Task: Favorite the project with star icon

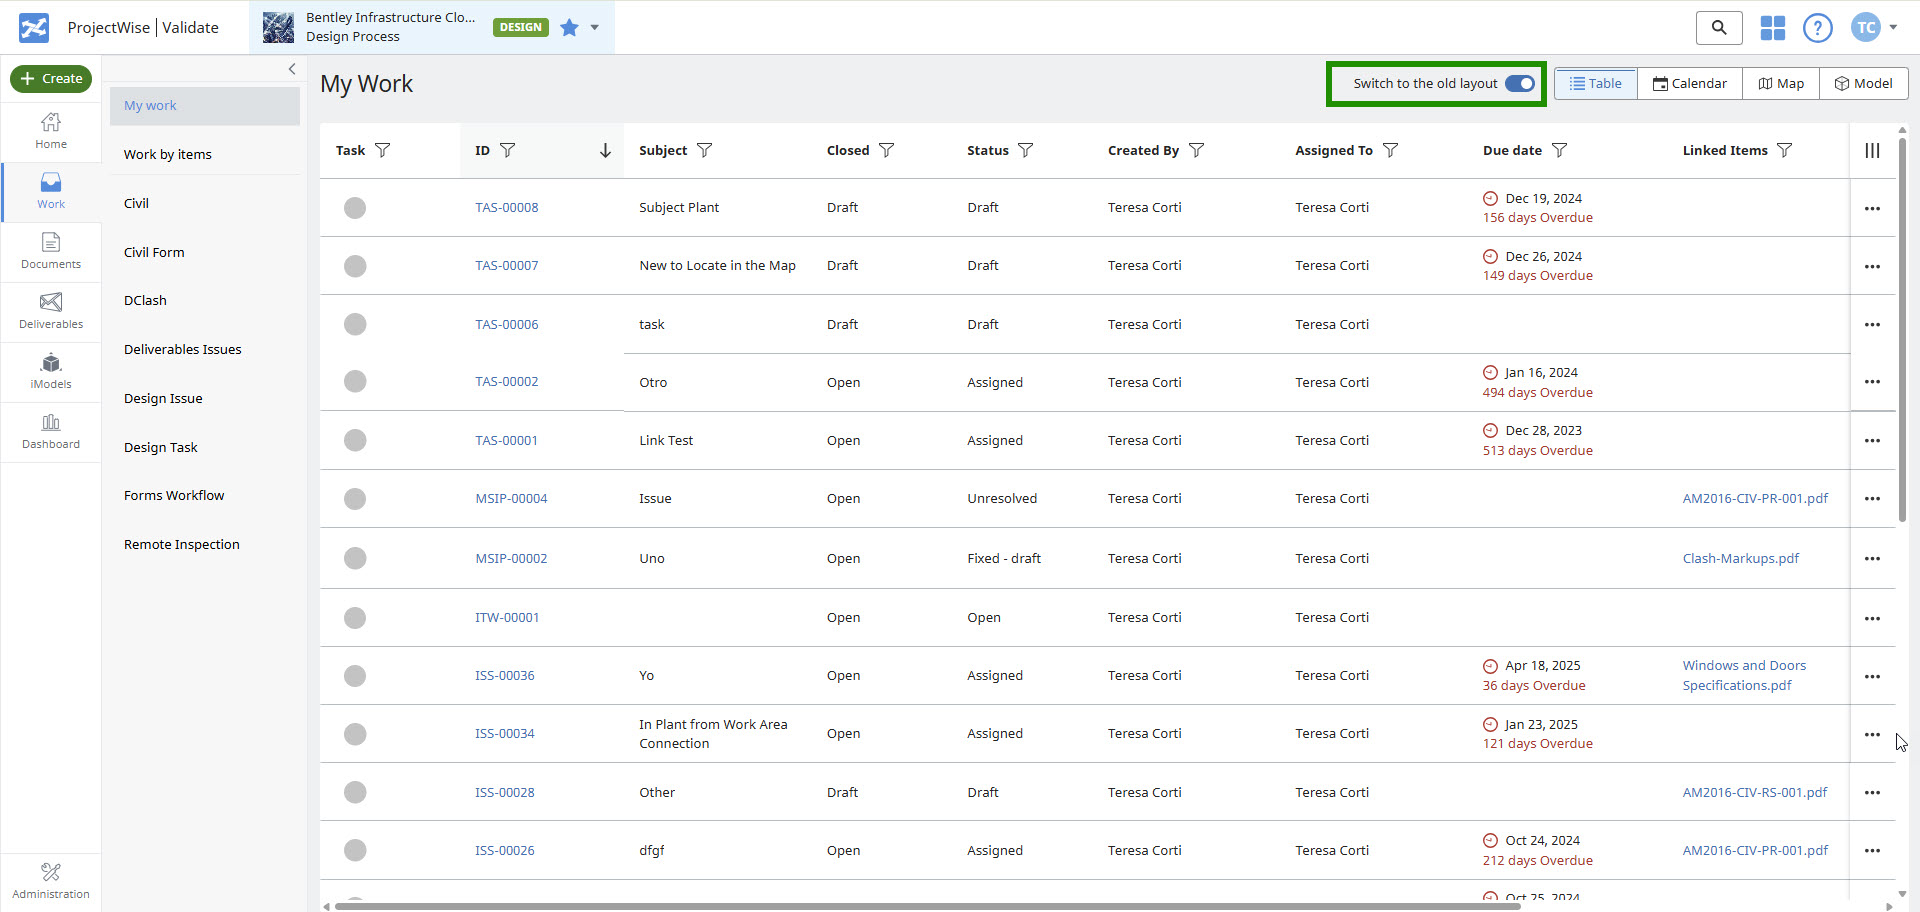Action: [570, 28]
